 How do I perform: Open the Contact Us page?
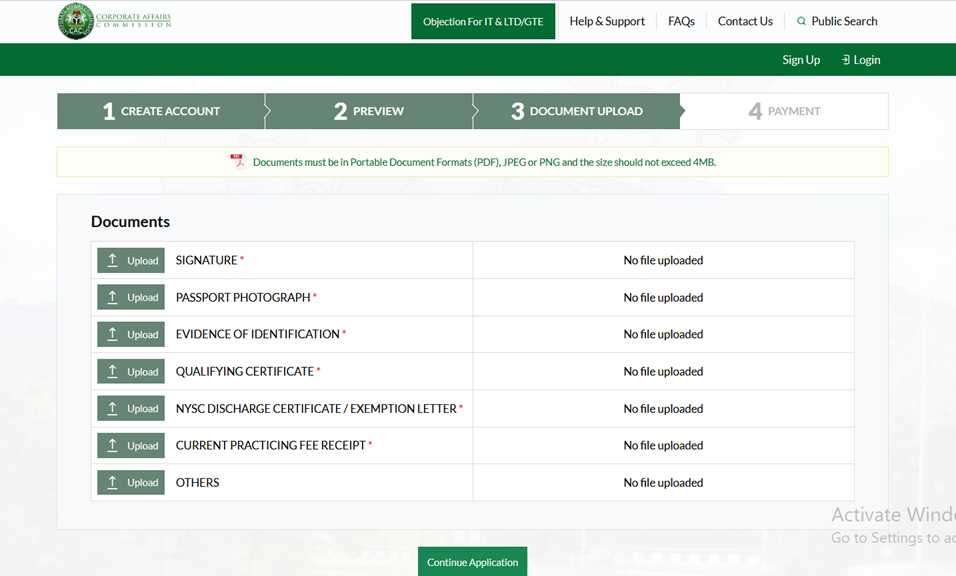tap(745, 21)
